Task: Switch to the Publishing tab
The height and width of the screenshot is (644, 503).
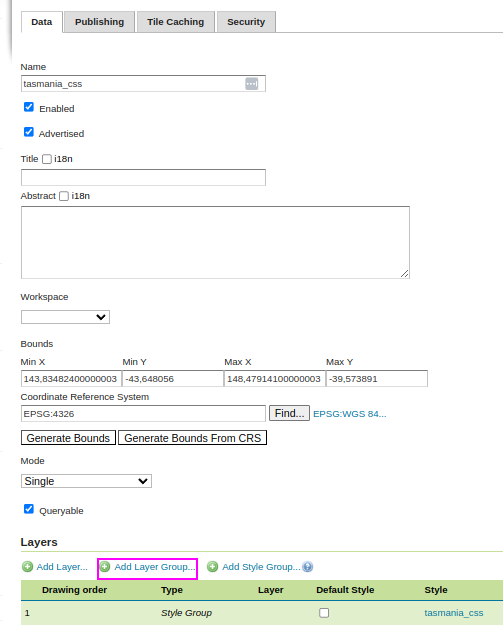Action: (x=99, y=22)
